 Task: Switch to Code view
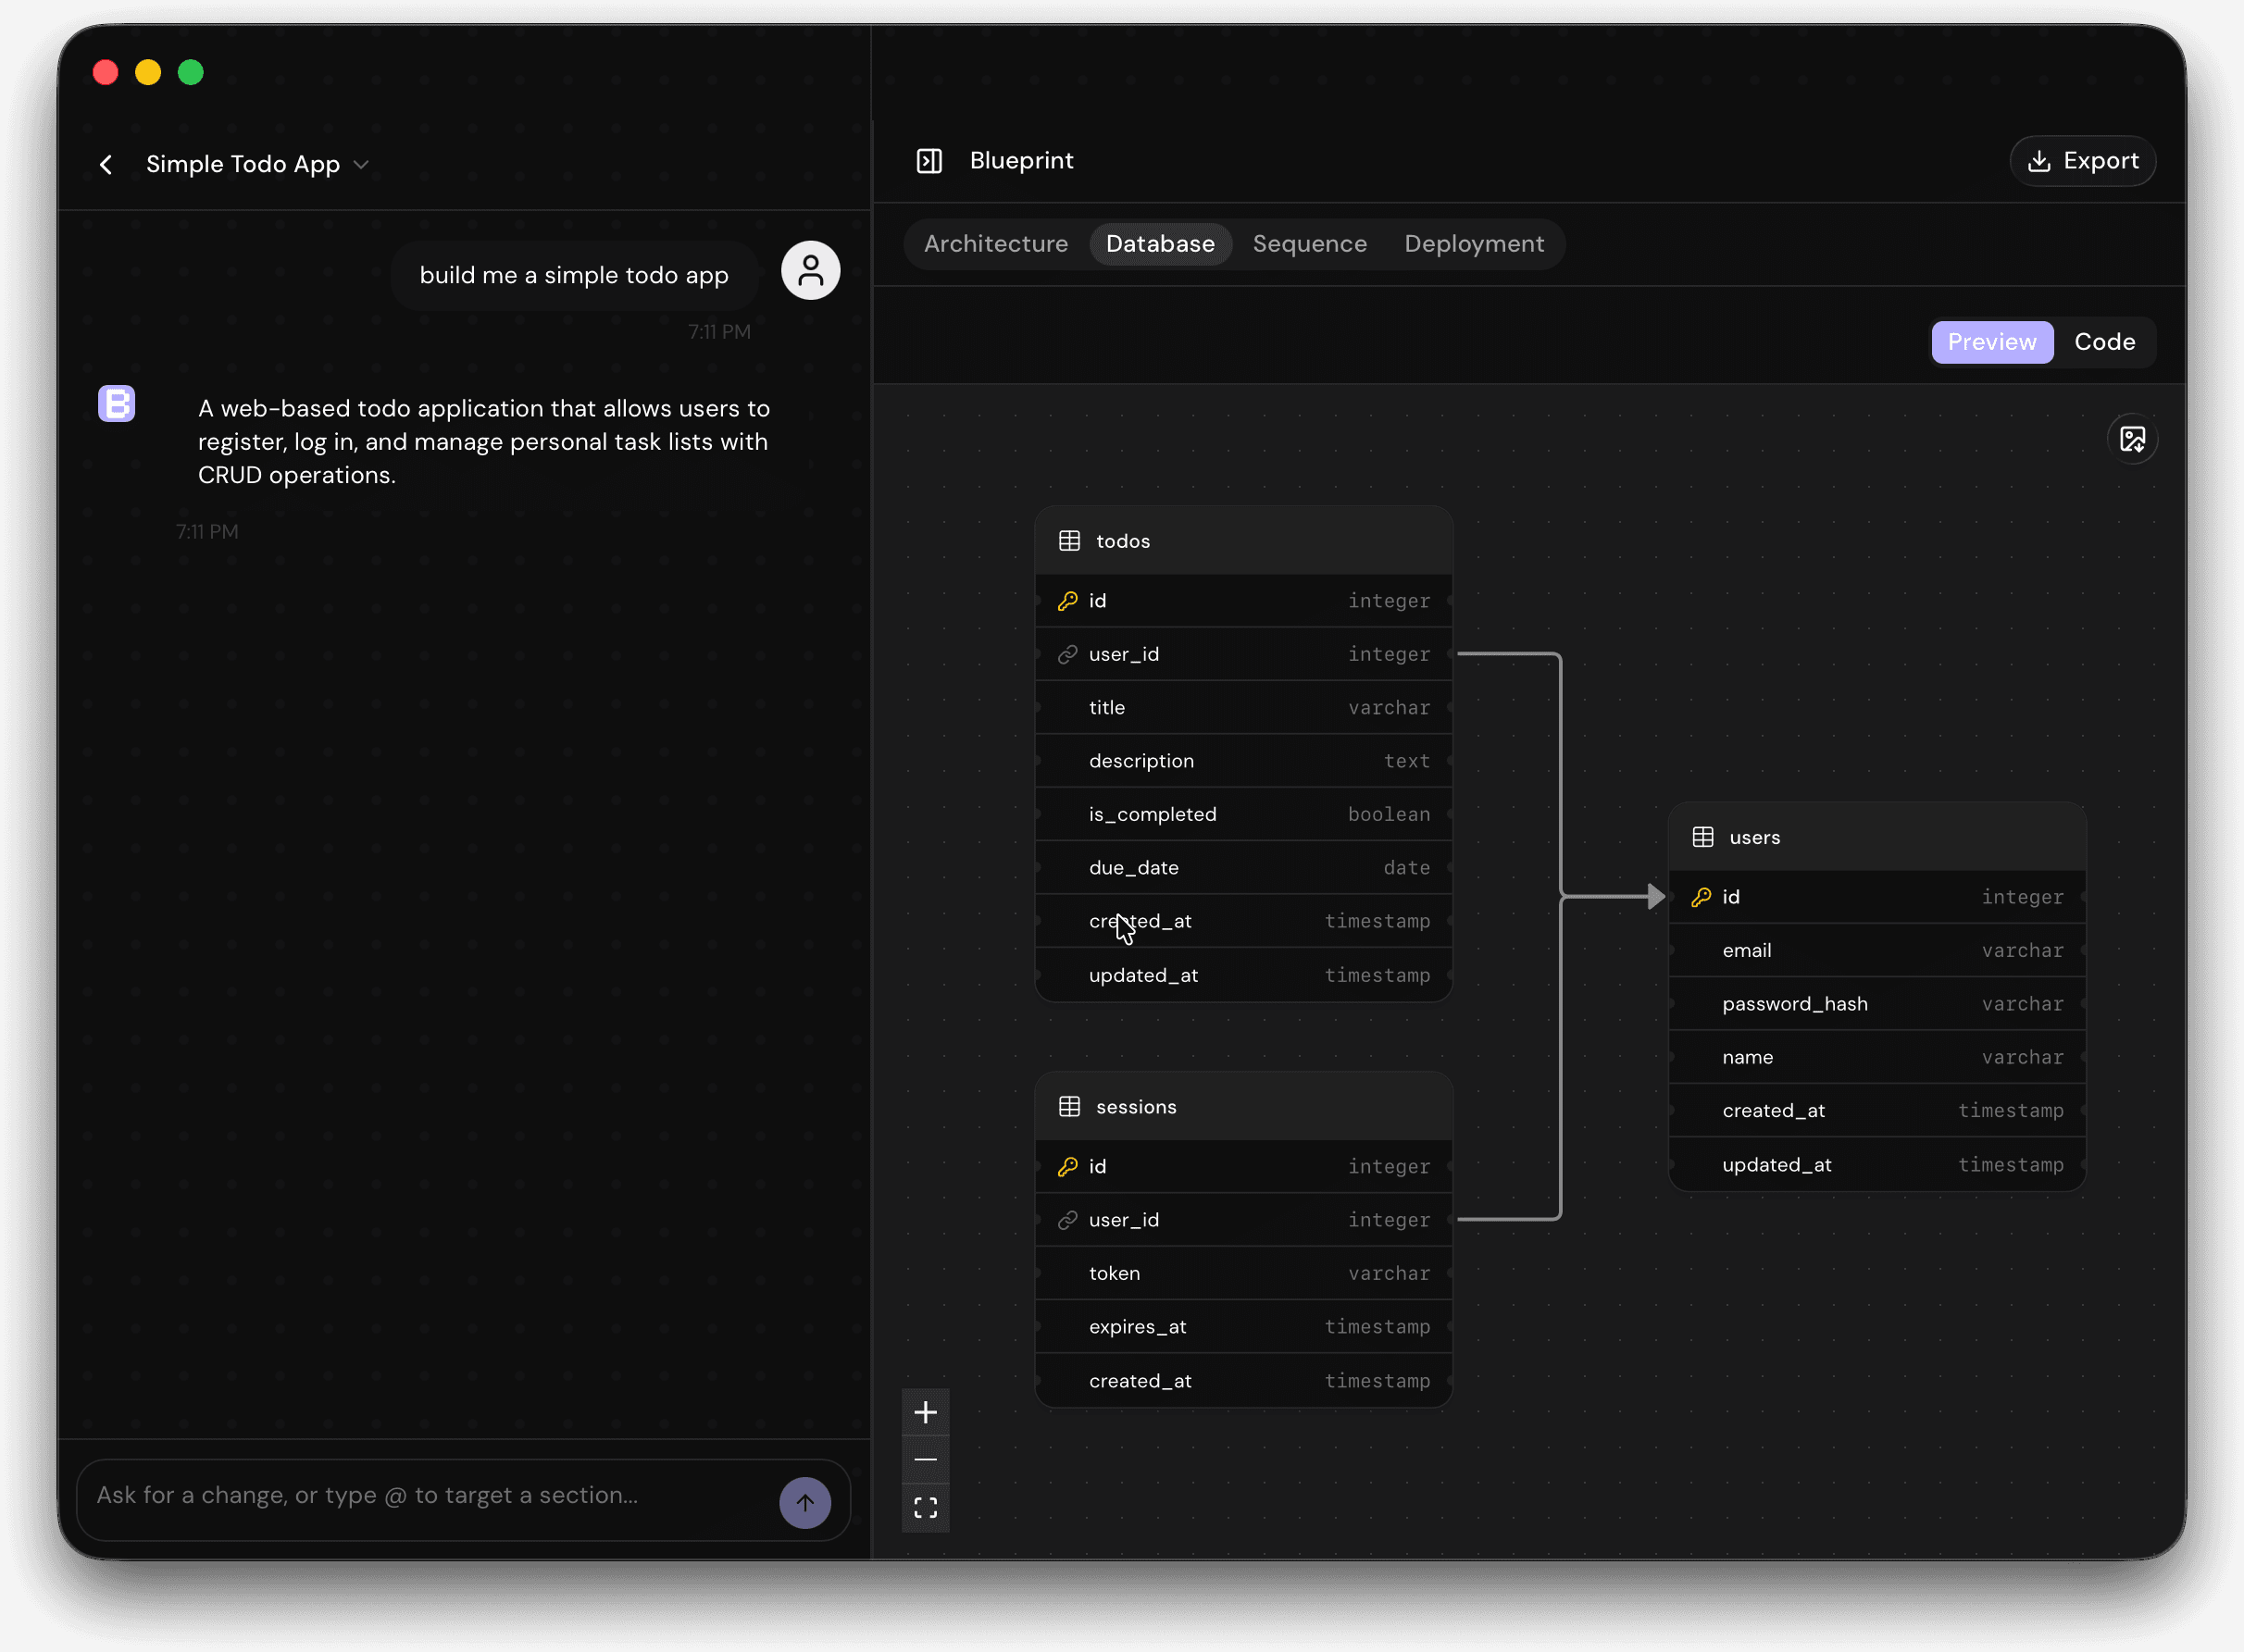click(x=2104, y=342)
